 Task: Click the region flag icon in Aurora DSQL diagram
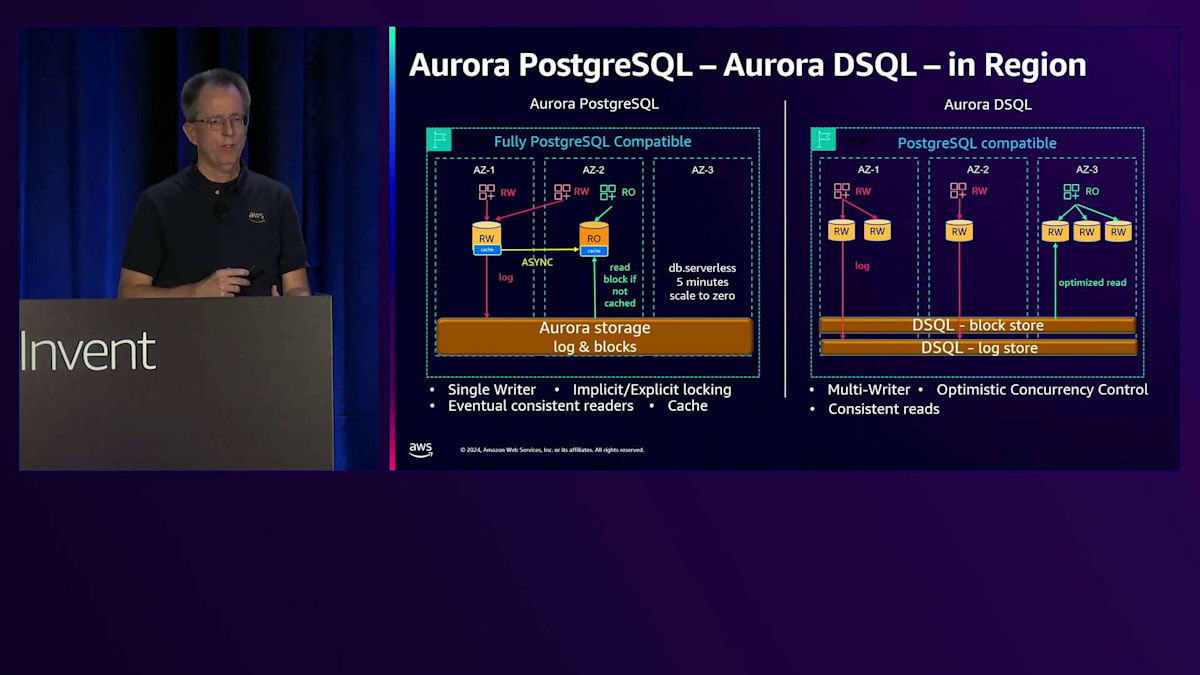coord(823,140)
